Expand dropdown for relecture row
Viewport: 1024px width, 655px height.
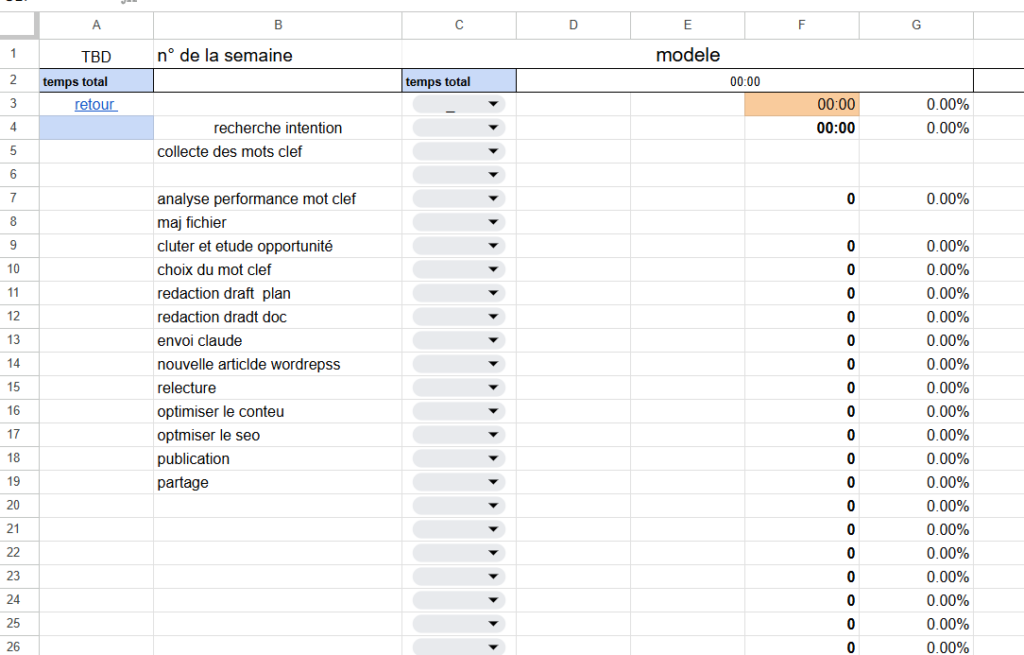point(458,388)
